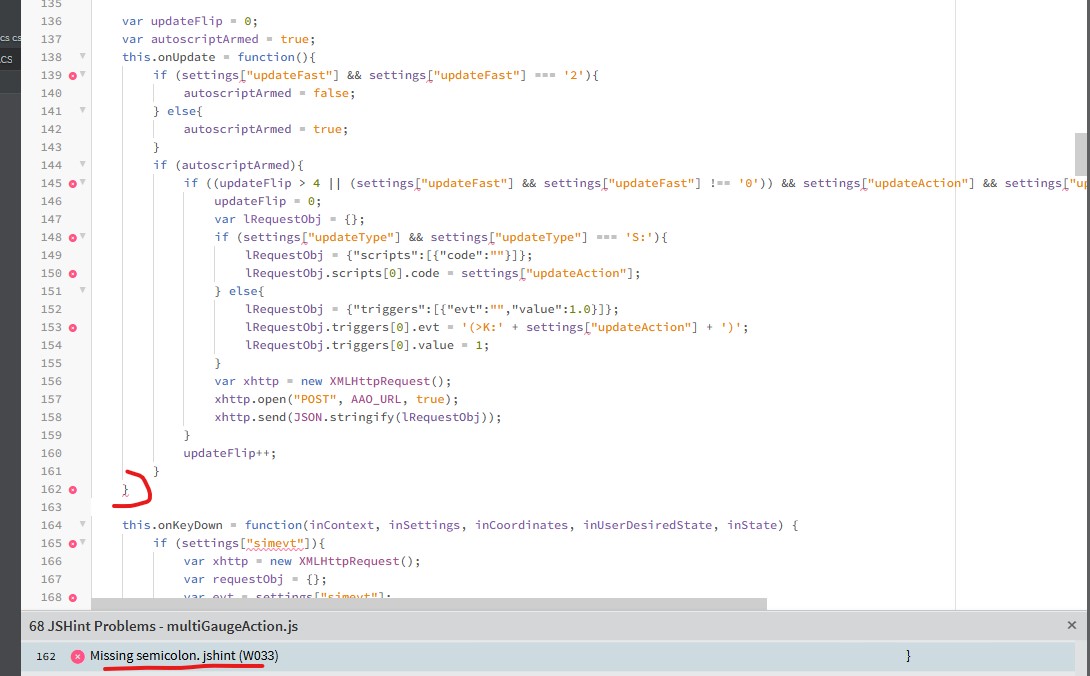1090x676 pixels.
Task: Collapse the else fold at line 151
Action: coord(83,290)
